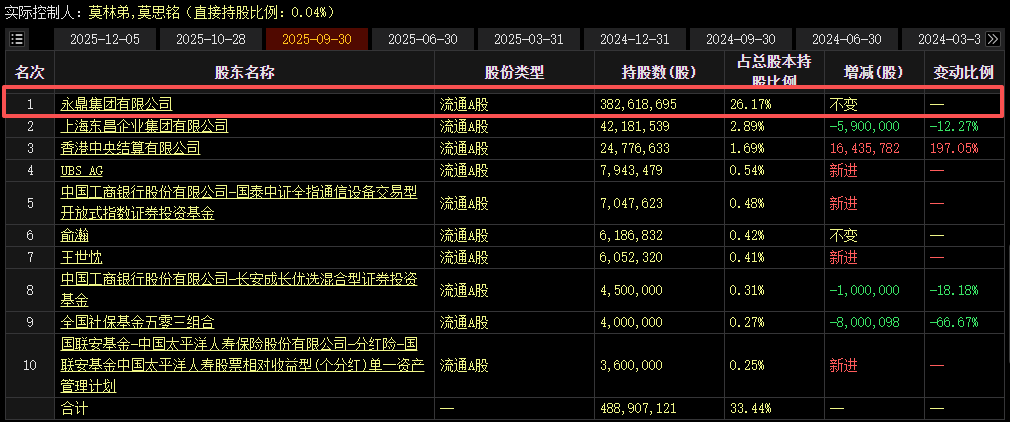Open shareholder link 香港中央结算有限公司
This screenshot has width=1010, height=422.
tap(131, 148)
